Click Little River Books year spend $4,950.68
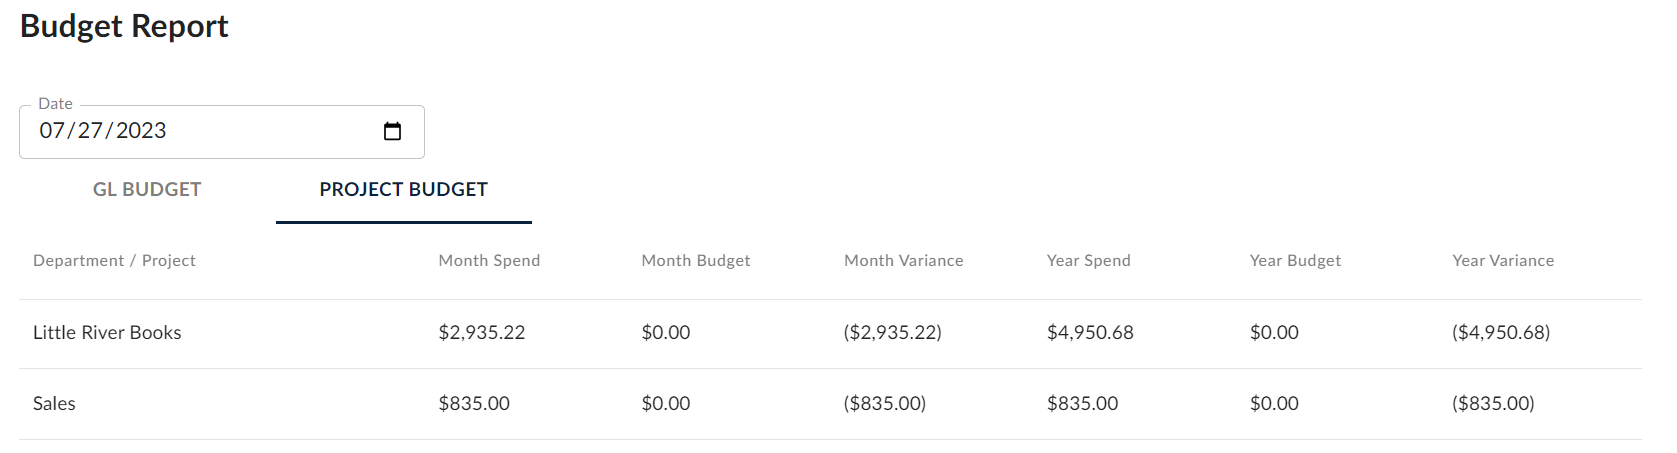 pos(1090,333)
